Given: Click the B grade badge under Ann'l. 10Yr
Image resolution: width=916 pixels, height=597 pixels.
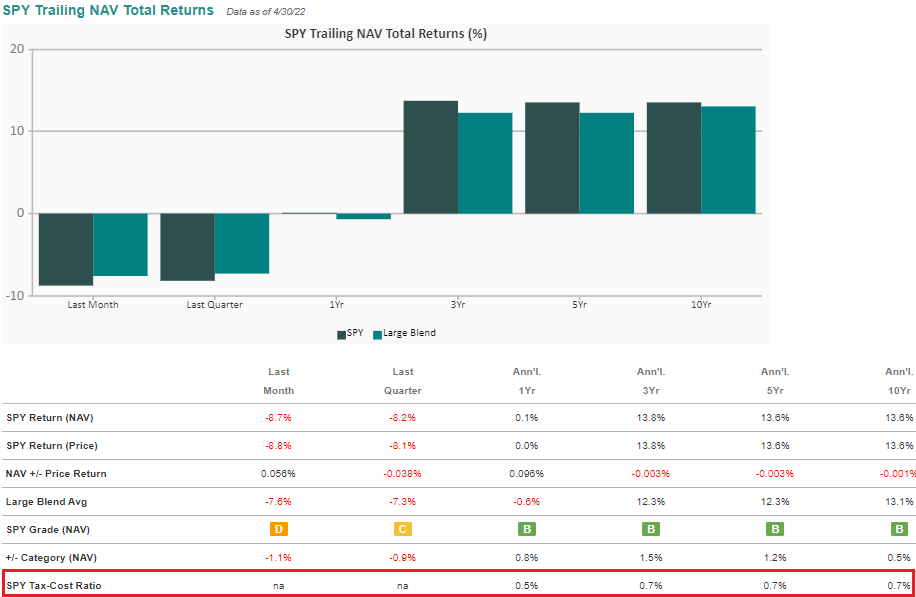Looking at the screenshot, I should pyautogui.click(x=898, y=529).
